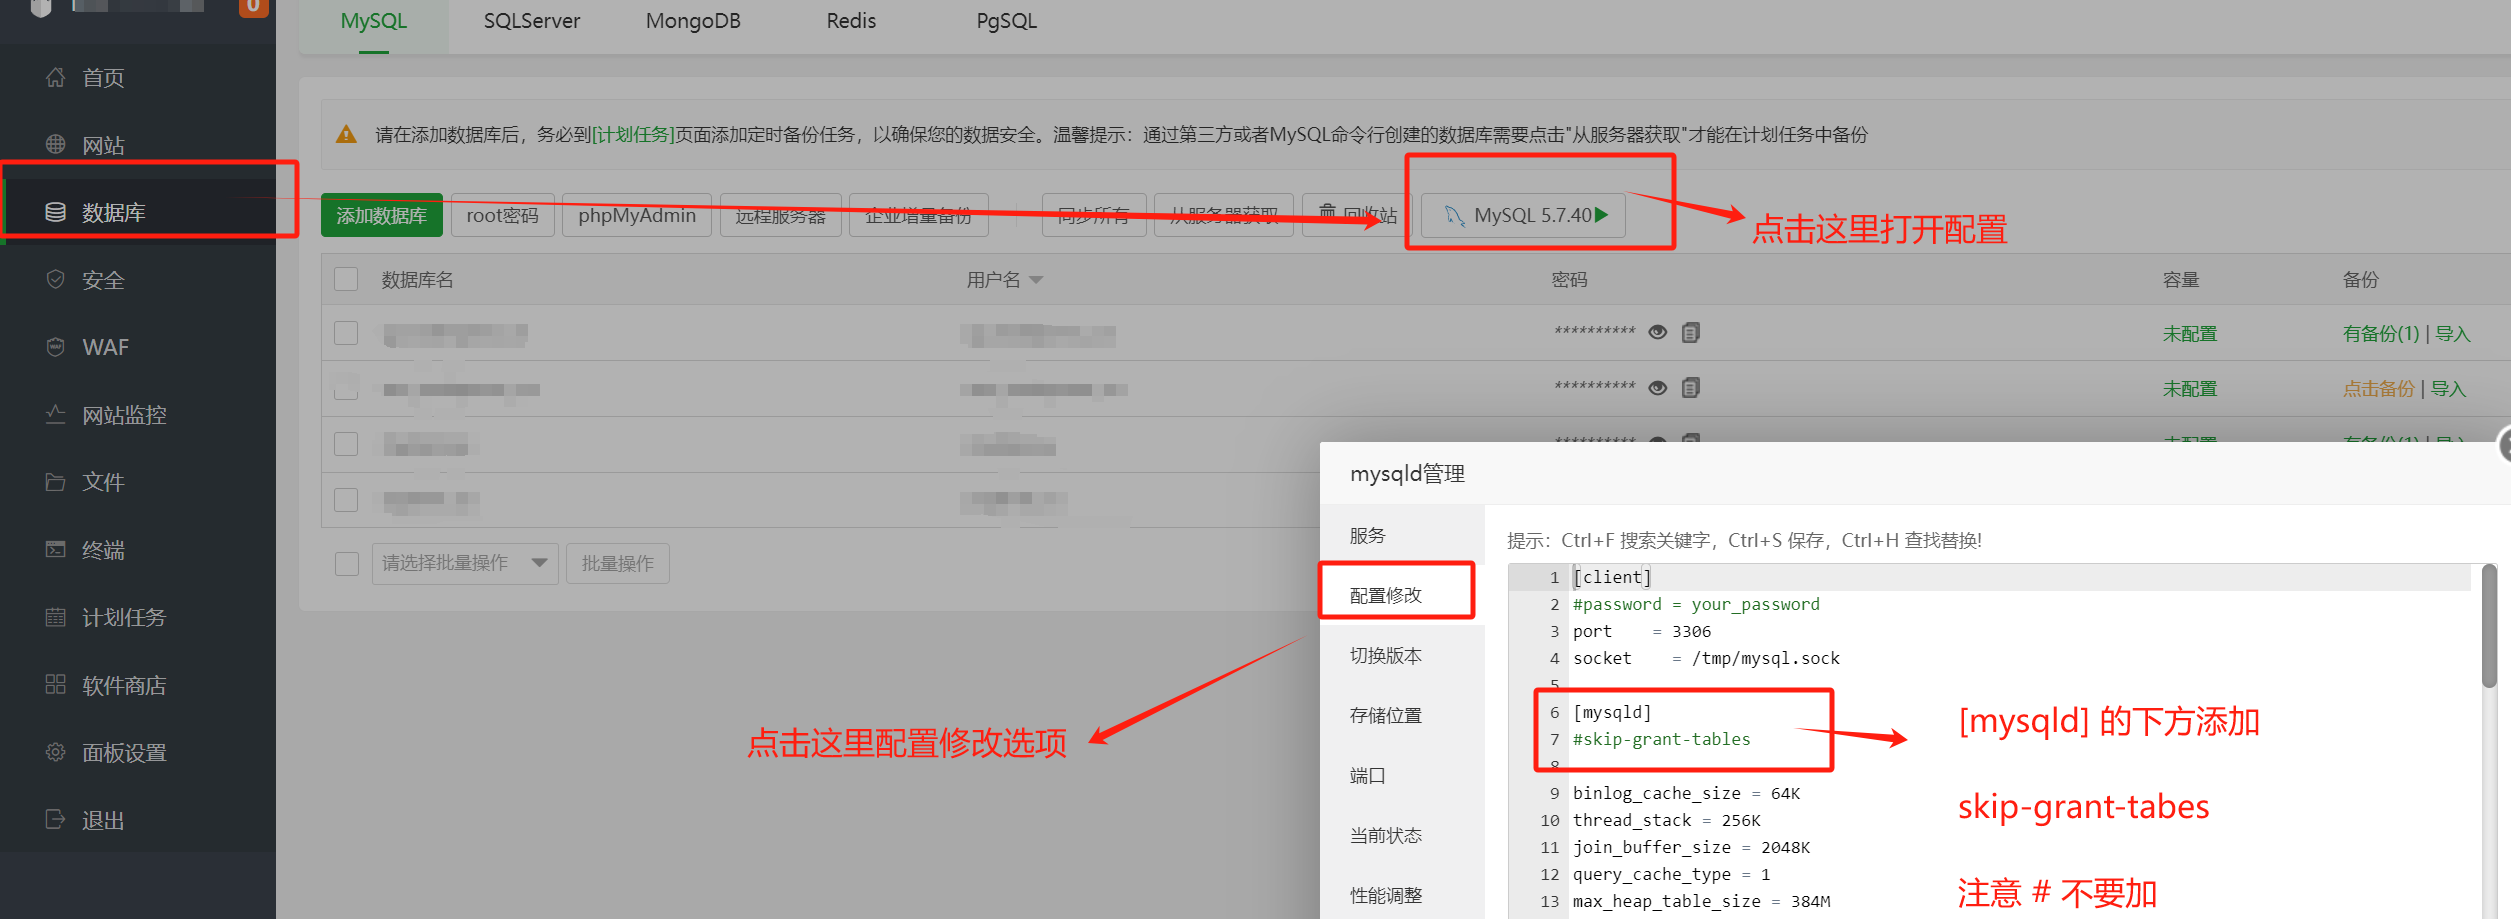Click the binlog_cache_size = 64K line

[x=1686, y=793]
